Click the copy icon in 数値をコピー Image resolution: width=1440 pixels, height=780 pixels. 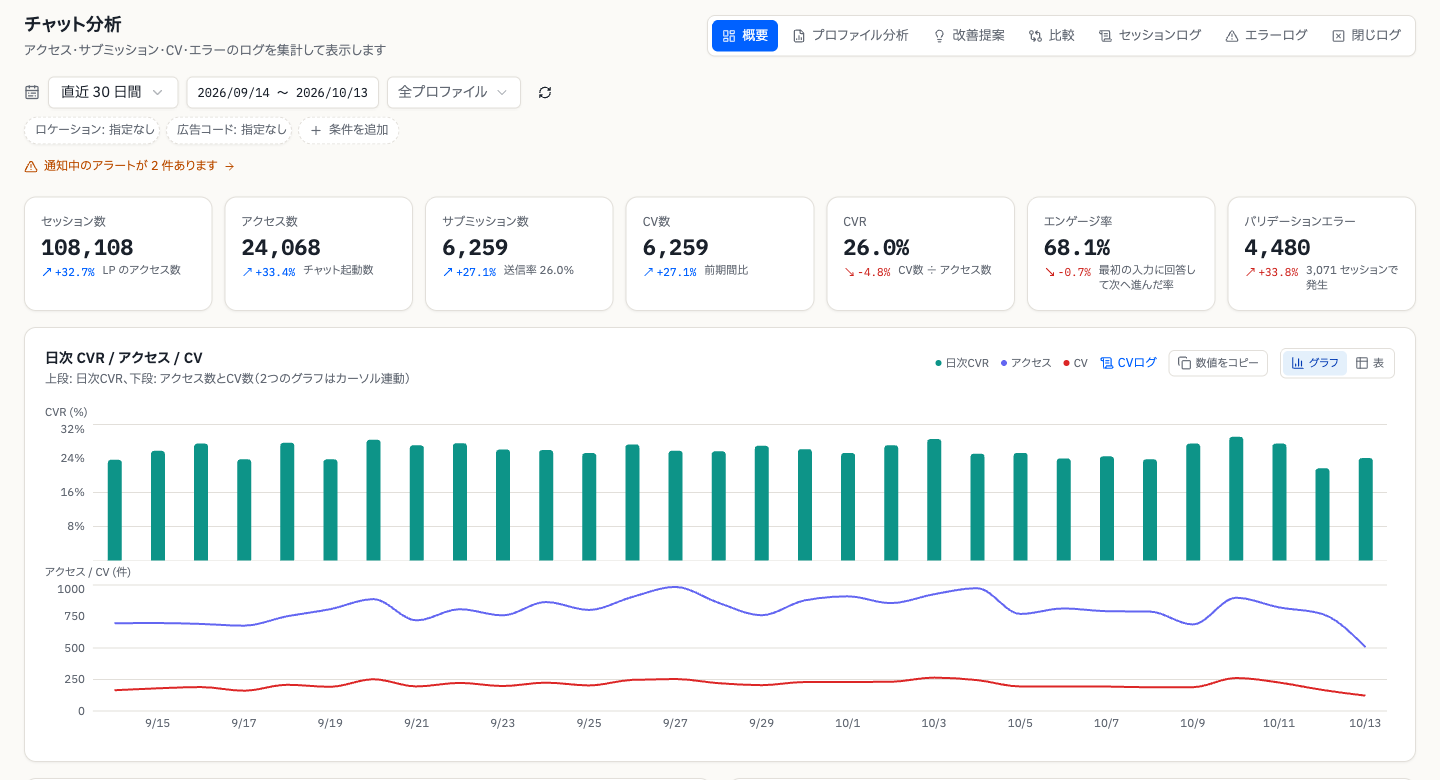1184,363
